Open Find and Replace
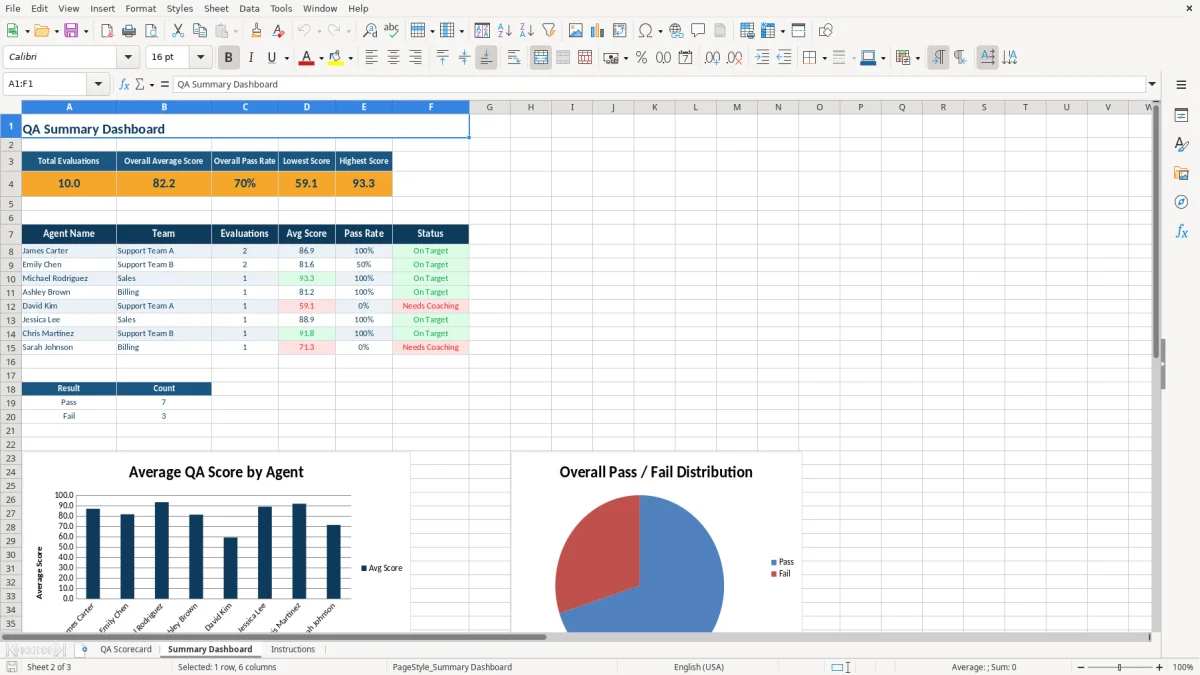 [x=370, y=31]
